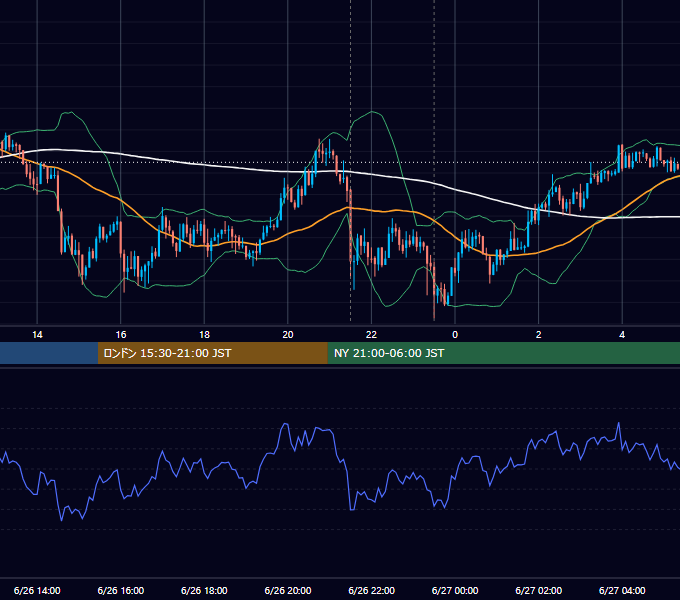Click the 6/26 18:00 date label
The height and width of the screenshot is (600, 680).
(x=204, y=590)
